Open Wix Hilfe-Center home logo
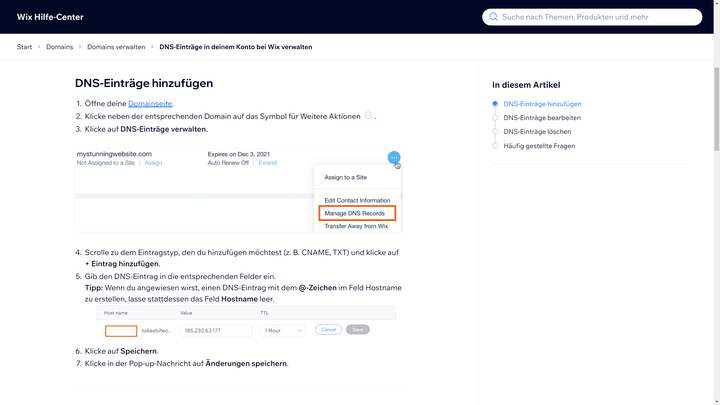 click(50, 17)
